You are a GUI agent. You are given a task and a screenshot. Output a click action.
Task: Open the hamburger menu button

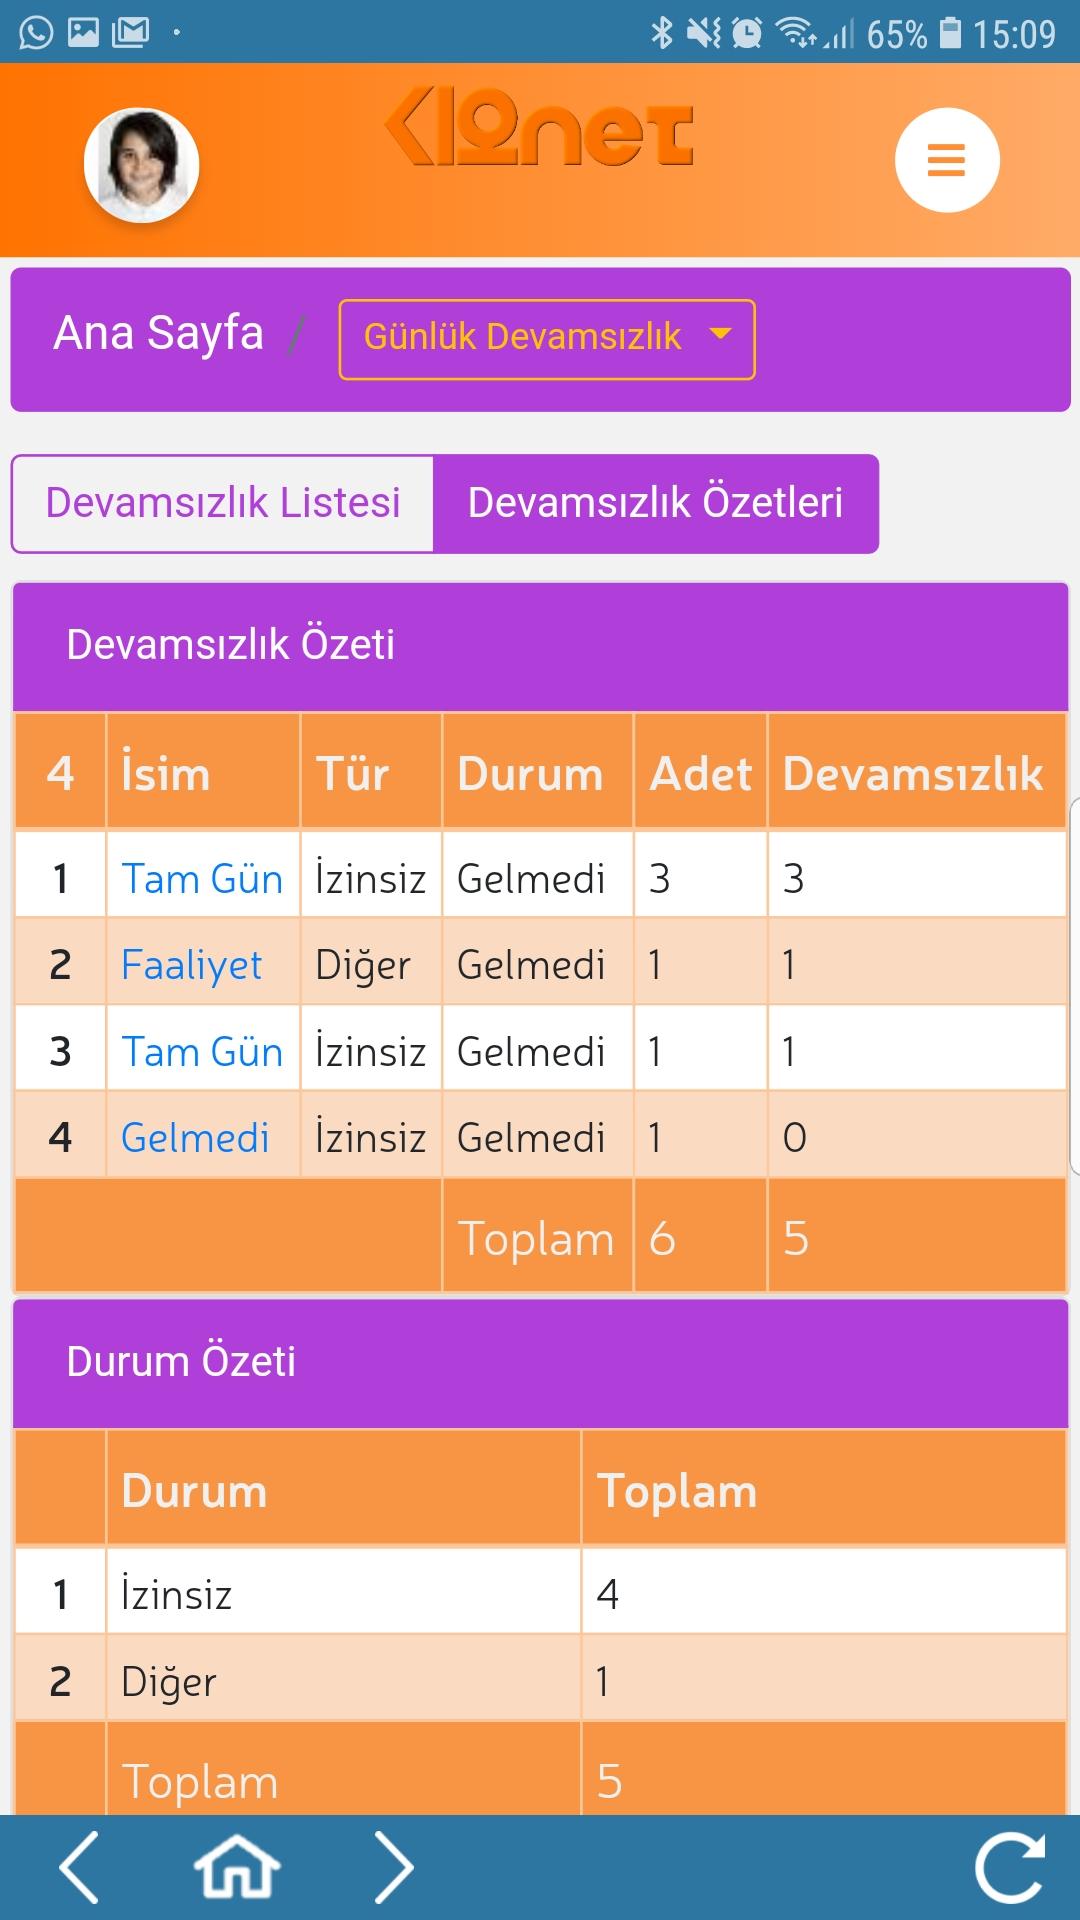coord(946,160)
